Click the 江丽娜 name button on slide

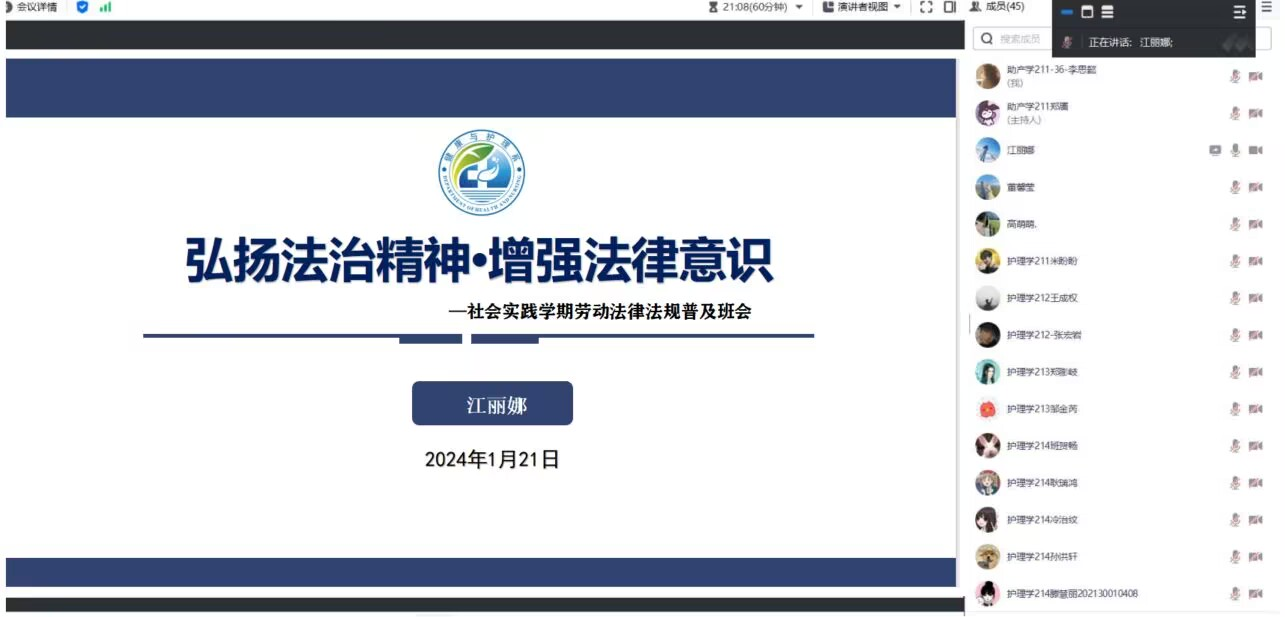[492, 404]
